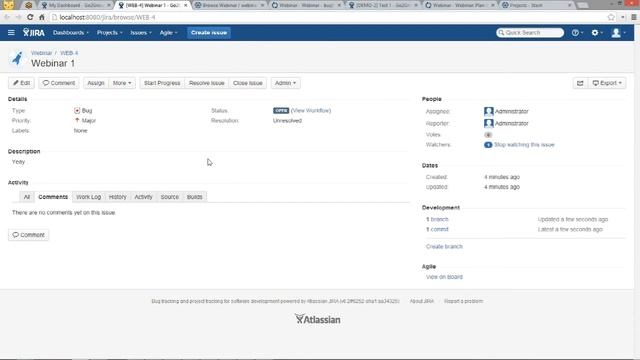This screenshot has height=360, width=640.
Task: Open the Projects dropdown menu
Action: [x=109, y=32]
